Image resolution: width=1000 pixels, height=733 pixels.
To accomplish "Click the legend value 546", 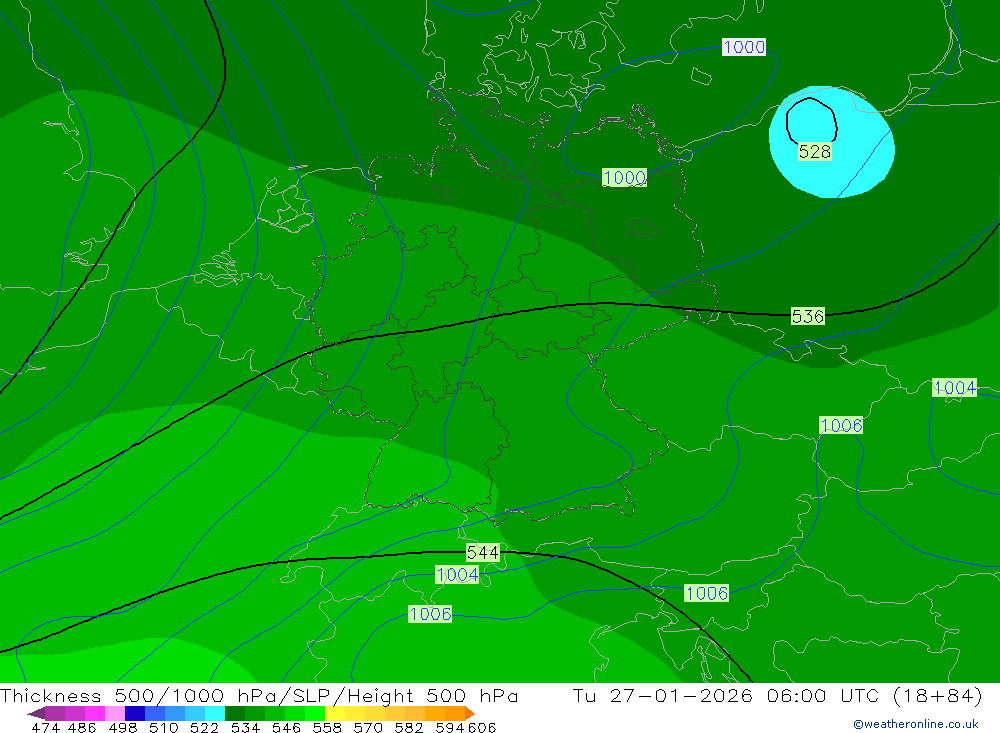I will click(x=286, y=727).
